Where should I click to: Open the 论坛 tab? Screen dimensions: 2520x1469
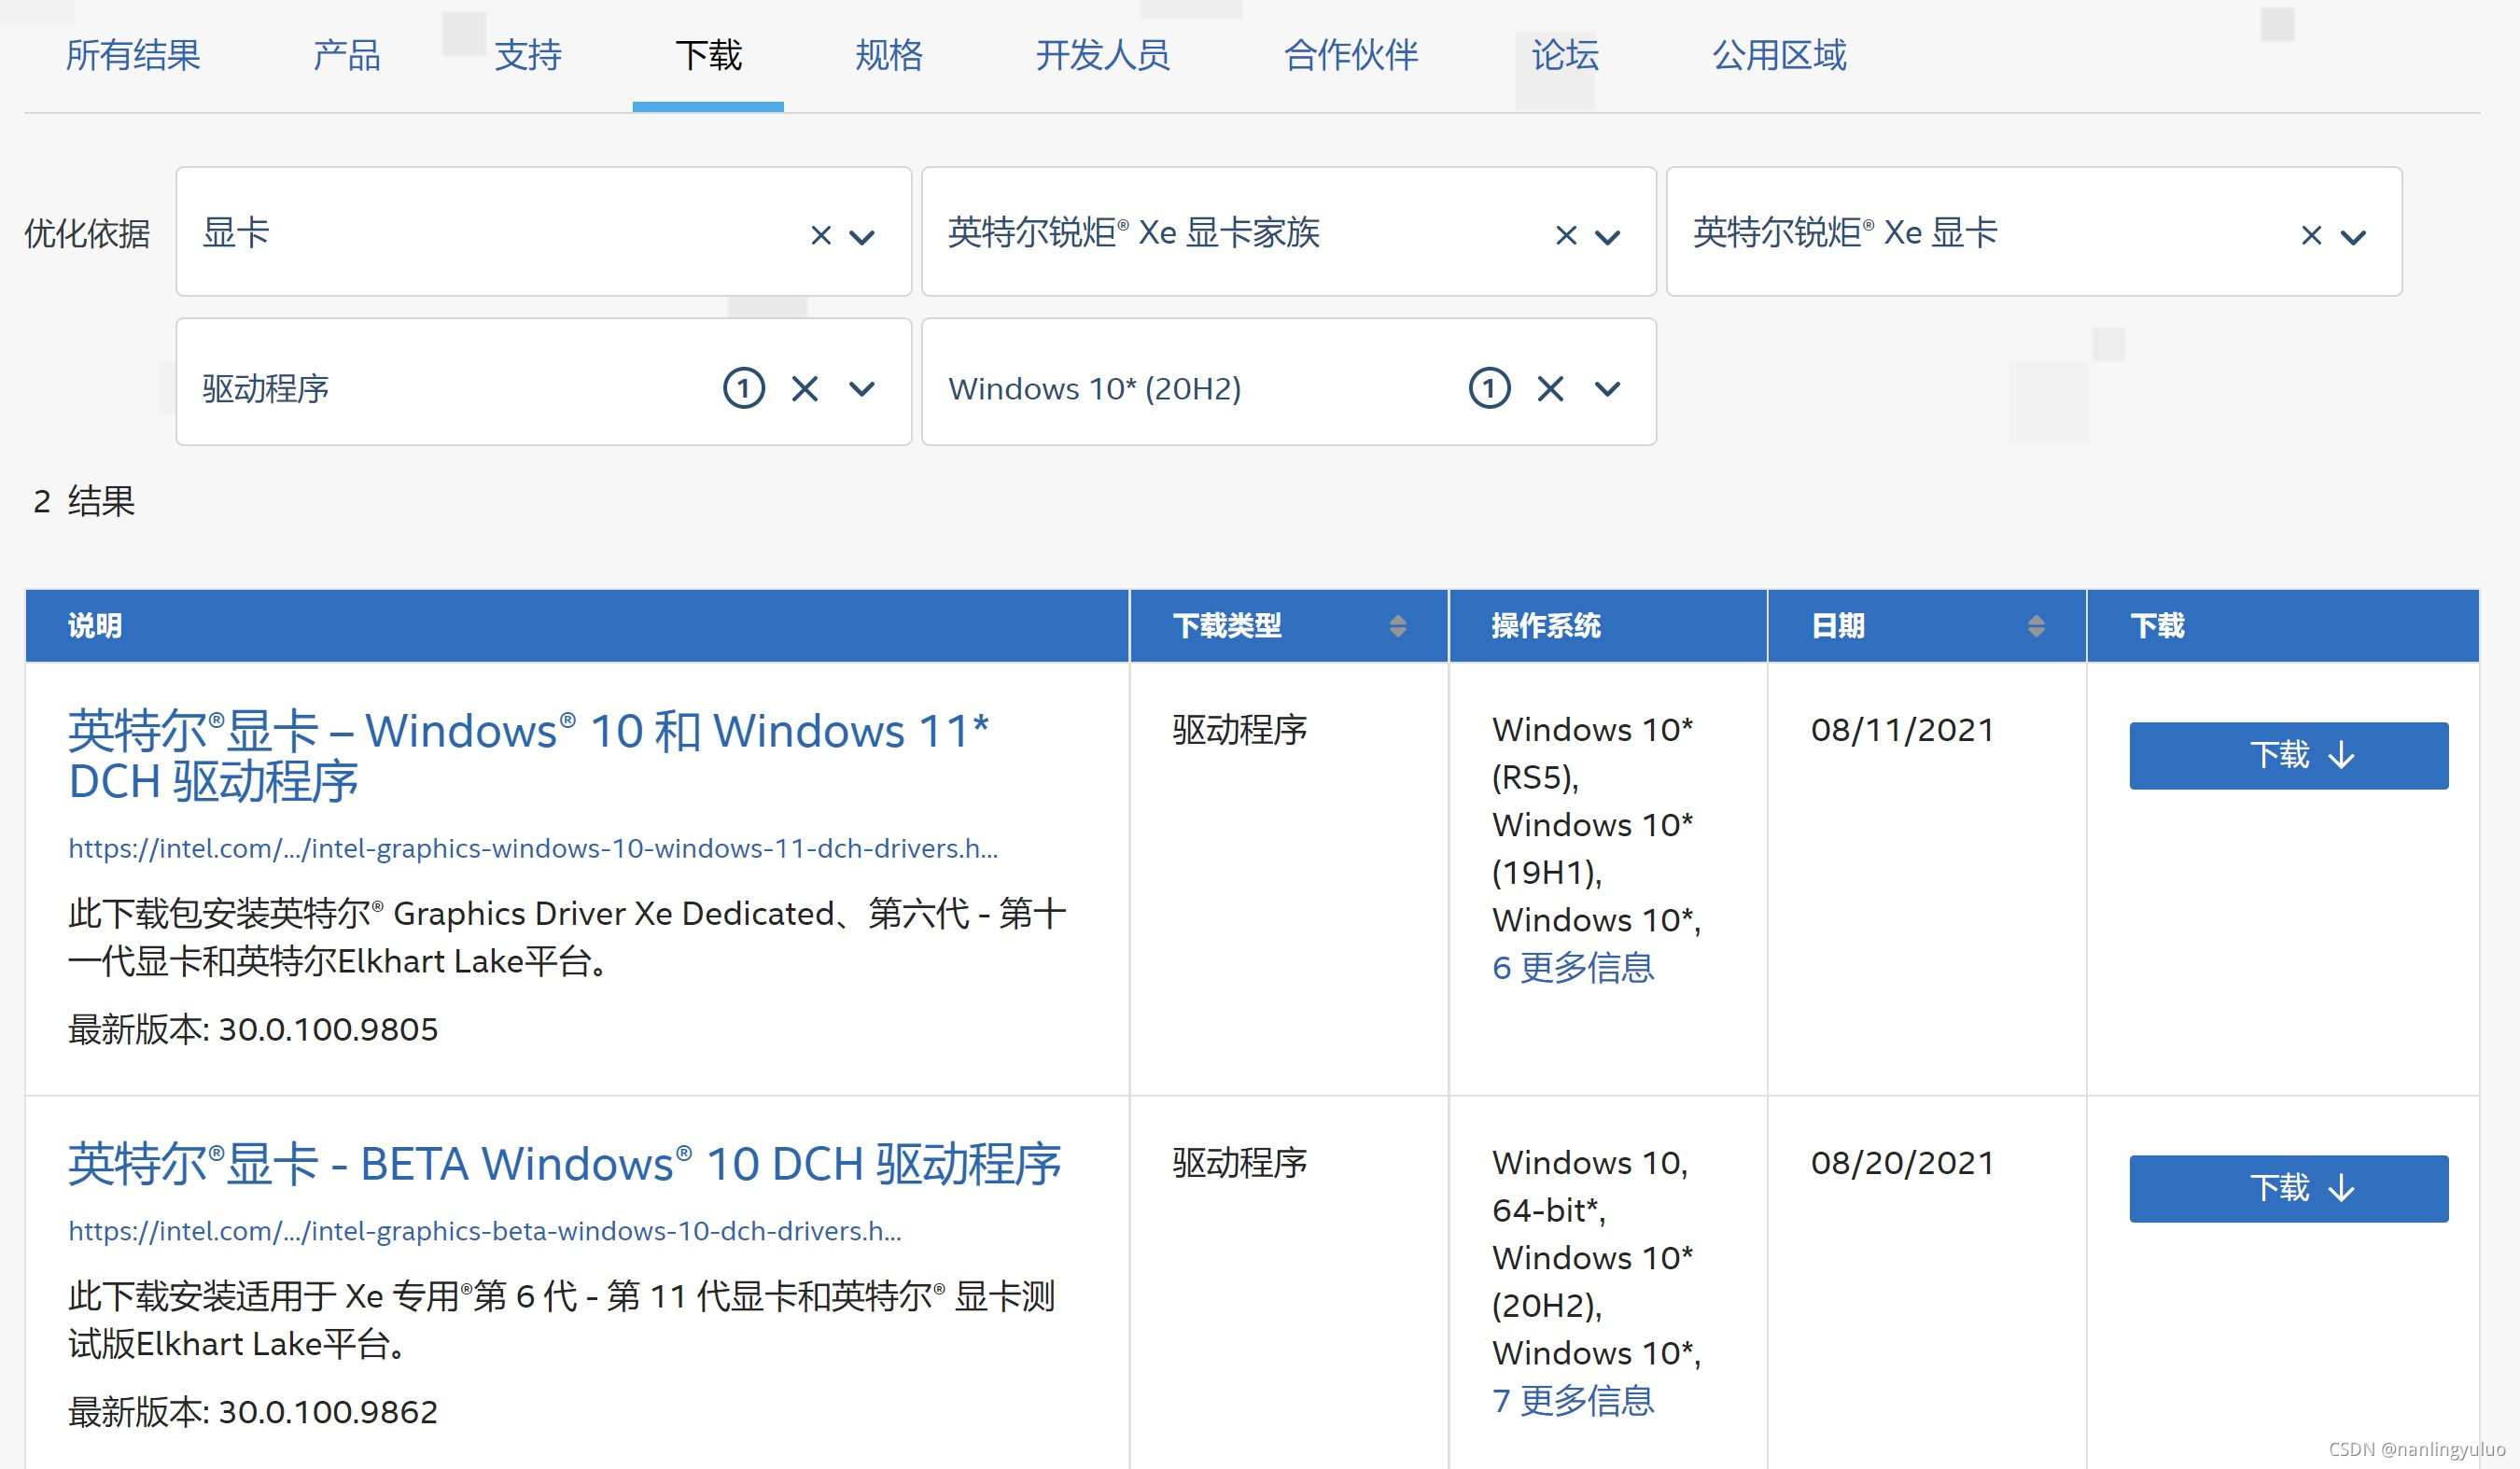(1565, 55)
